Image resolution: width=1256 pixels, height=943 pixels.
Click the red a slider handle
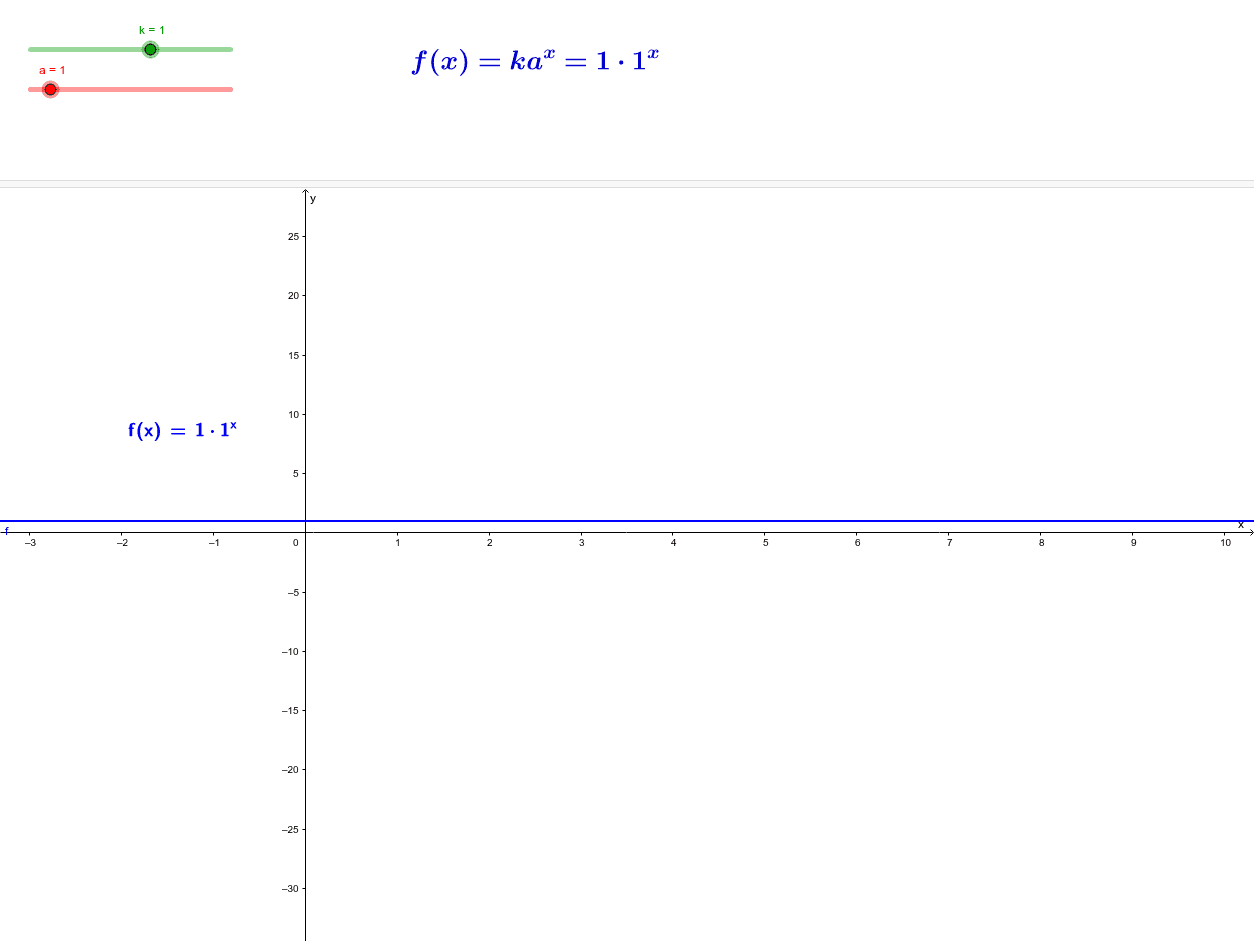pos(51,89)
